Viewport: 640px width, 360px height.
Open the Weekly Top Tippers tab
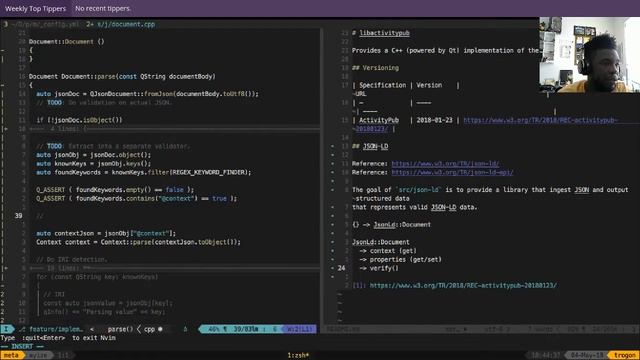[x=35, y=8]
